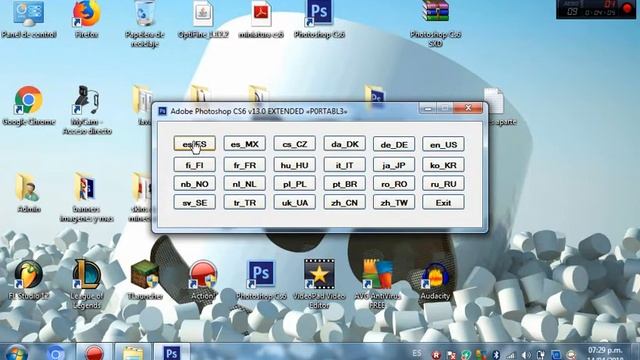Select the VideoPad Video Editor shortcut
Screen dimensions: 640x360
319,284
